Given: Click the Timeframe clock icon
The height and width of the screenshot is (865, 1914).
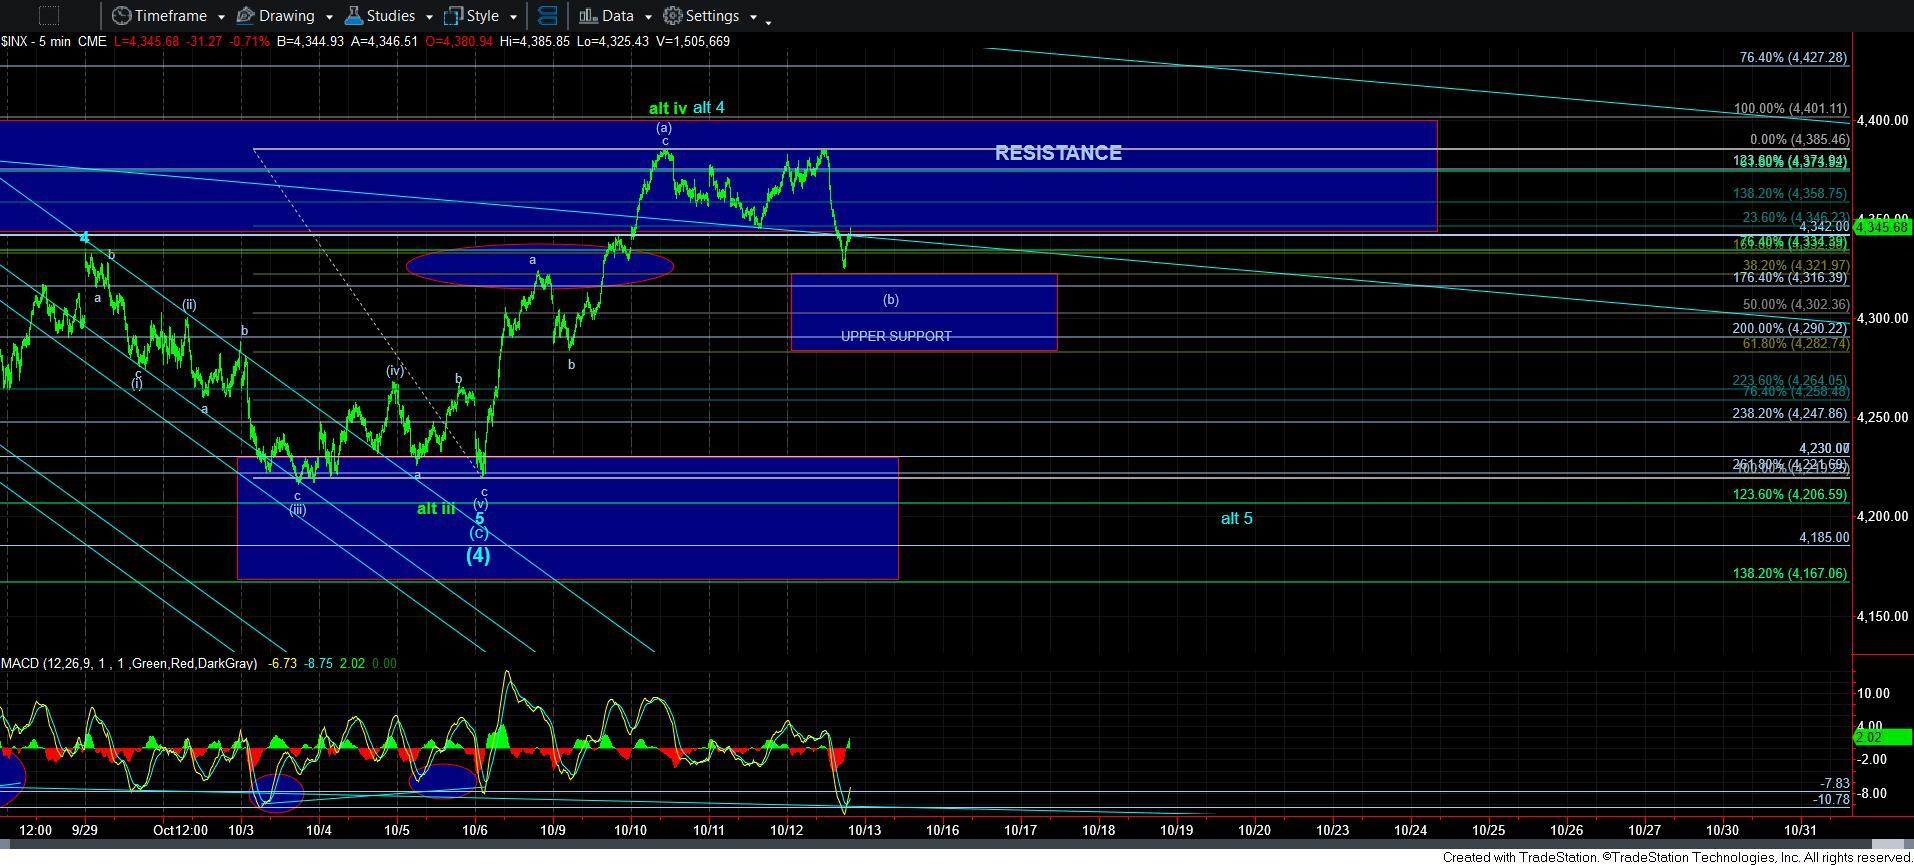Looking at the screenshot, I should [121, 16].
